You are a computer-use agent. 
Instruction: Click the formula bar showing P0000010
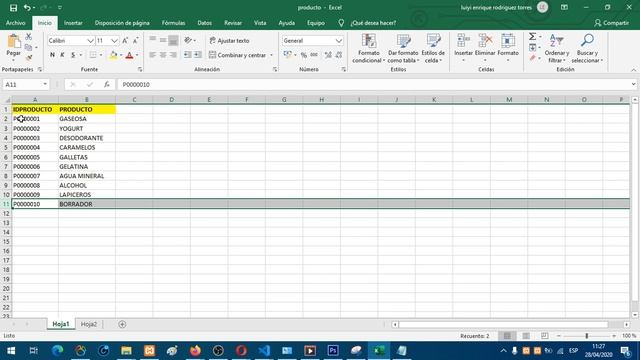click(373, 84)
